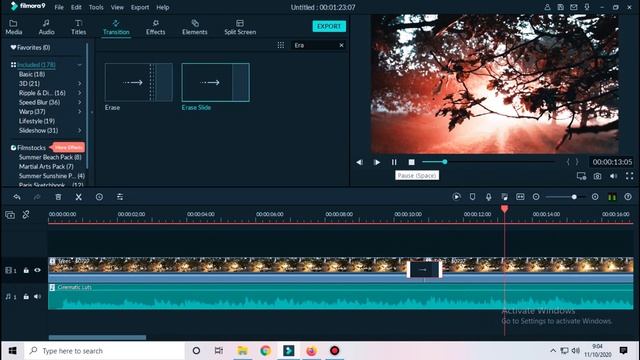Open preview display settings icon

click(581, 176)
